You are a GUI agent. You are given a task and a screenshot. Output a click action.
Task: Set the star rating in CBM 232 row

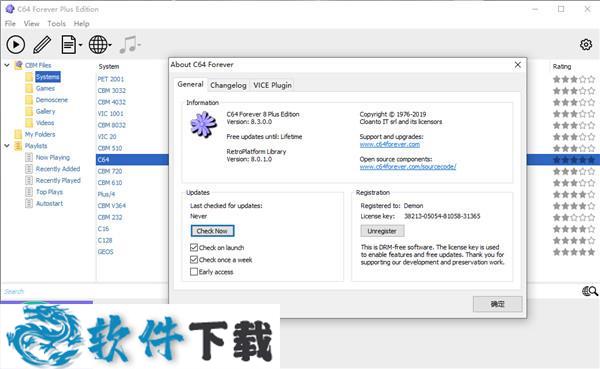tap(574, 217)
